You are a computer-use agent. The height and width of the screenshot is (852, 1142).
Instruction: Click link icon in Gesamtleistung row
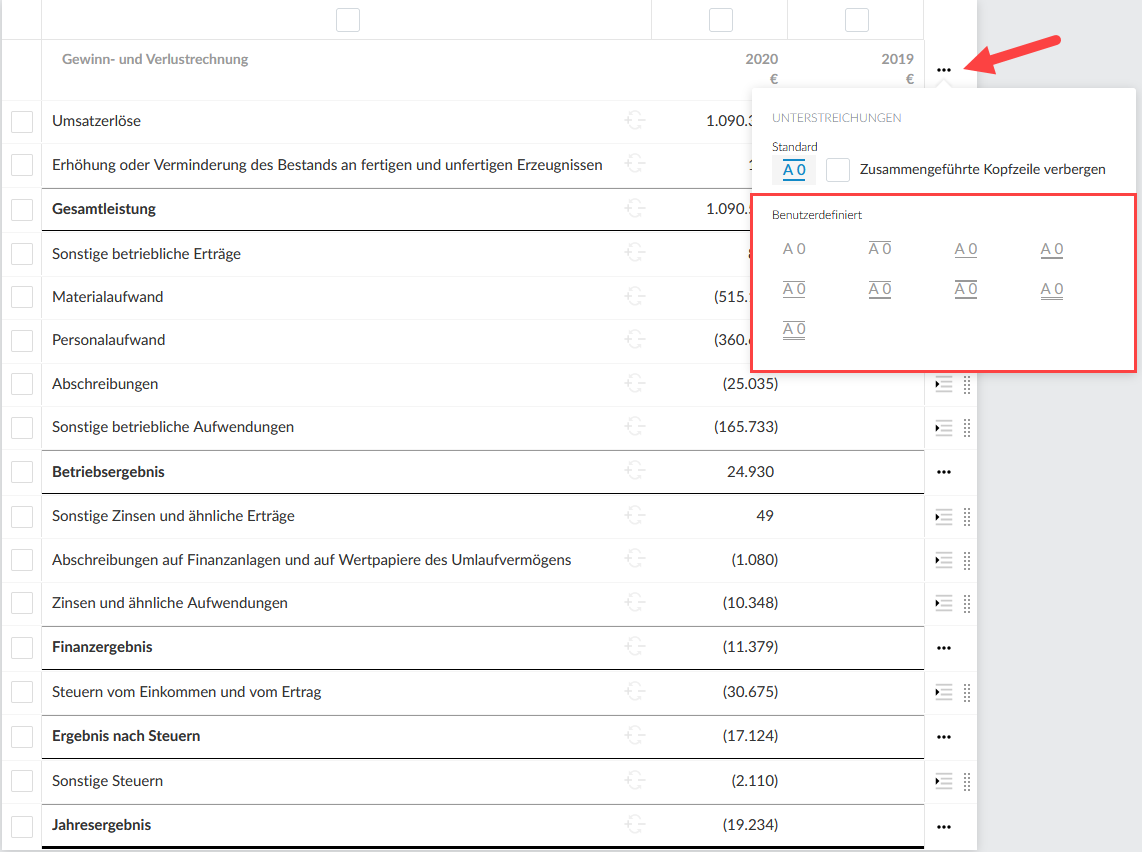635,209
